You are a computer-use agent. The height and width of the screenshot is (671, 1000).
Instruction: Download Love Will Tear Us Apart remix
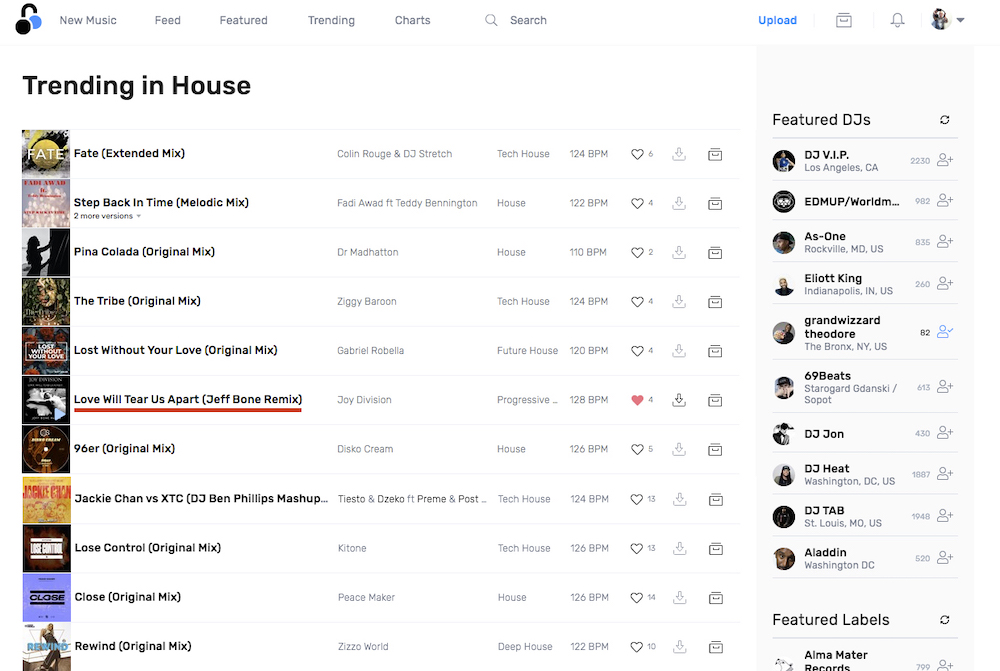pyautogui.click(x=679, y=400)
